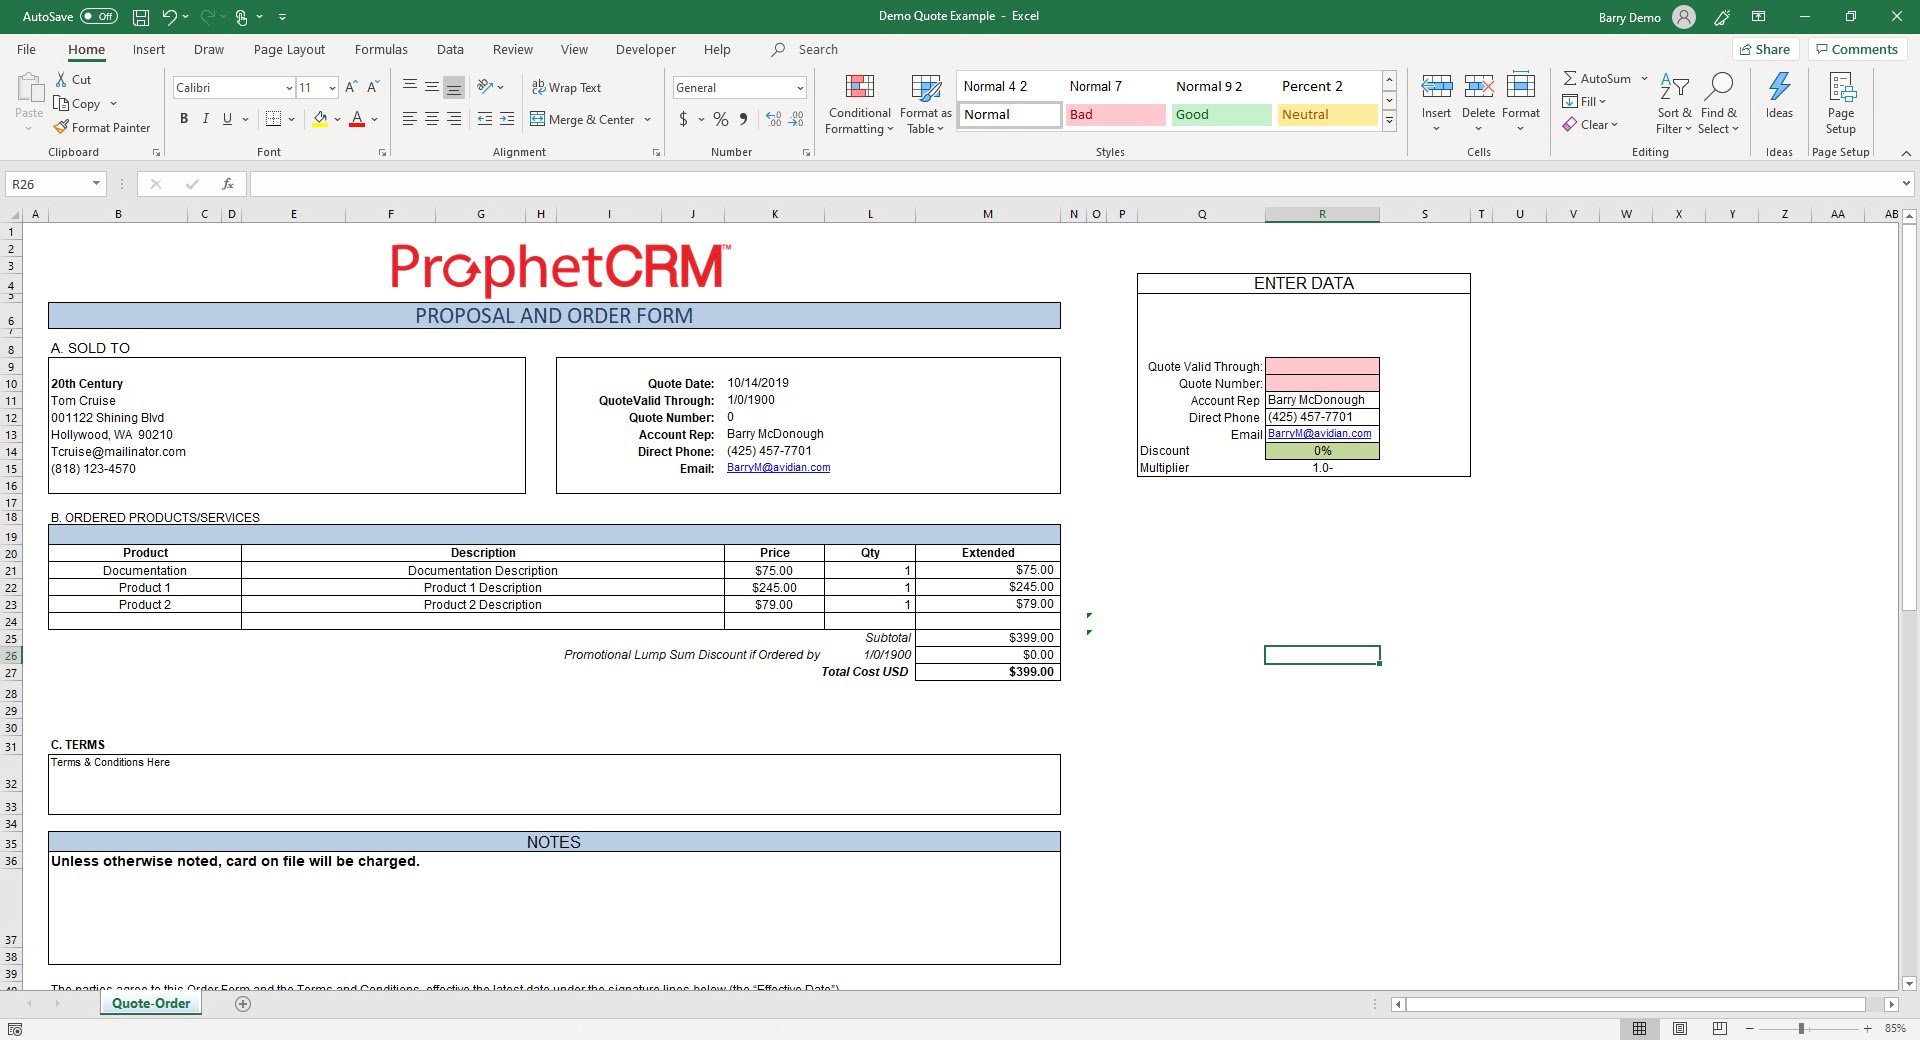This screenshot has width=1920, height=1040.
Task: Toggle AutoSave switch
Action: pyautogui.click(x=98, y=17)
